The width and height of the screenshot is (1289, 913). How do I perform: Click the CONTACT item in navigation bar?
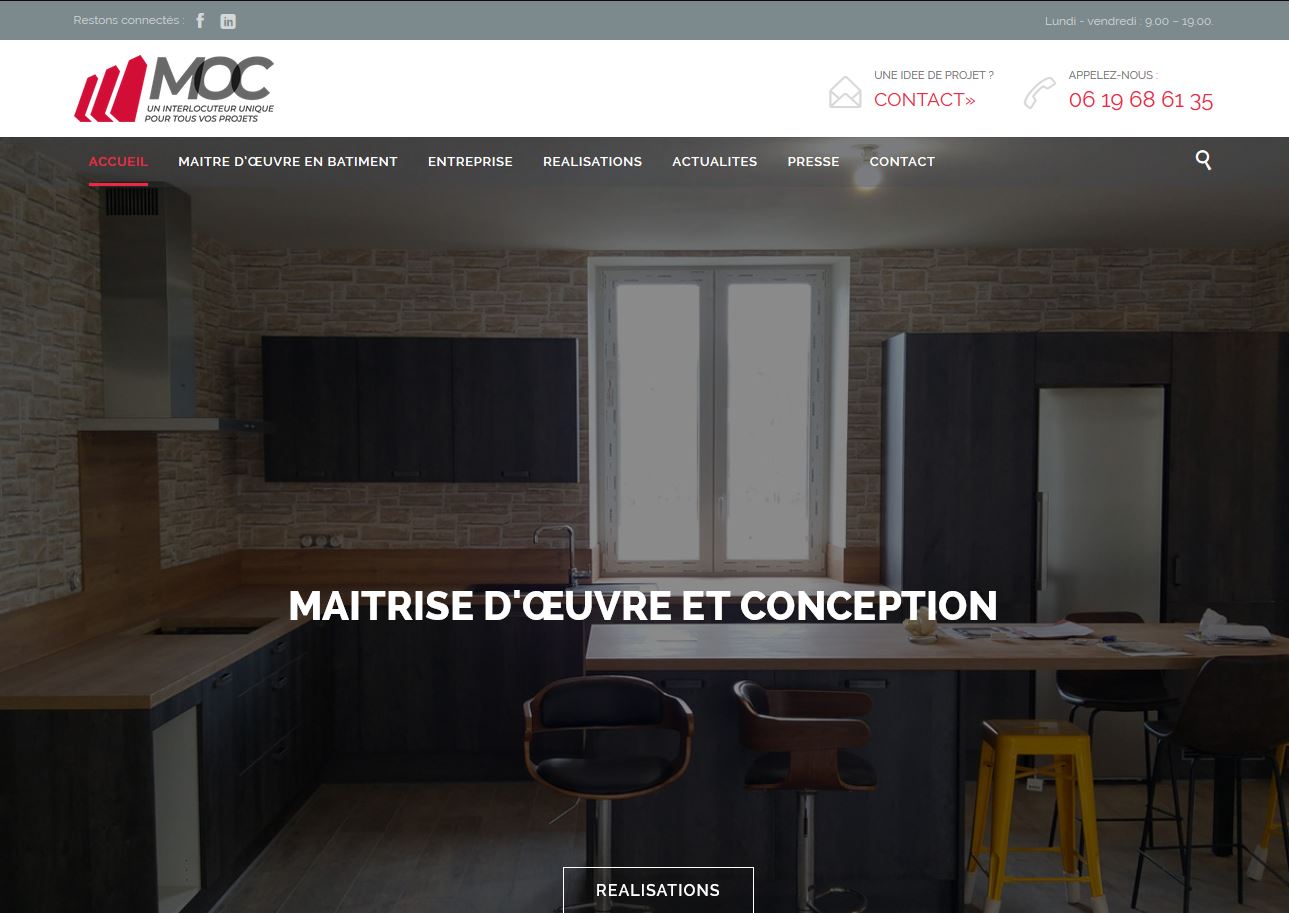click(x=902, y=161)
